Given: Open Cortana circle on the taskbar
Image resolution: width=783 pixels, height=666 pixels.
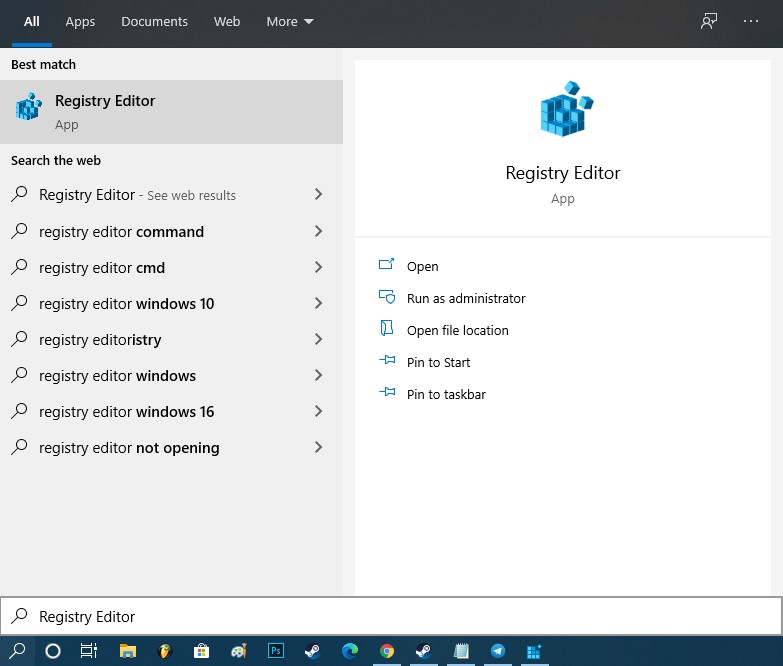Looking at the screenshot, I should (53, 651).
